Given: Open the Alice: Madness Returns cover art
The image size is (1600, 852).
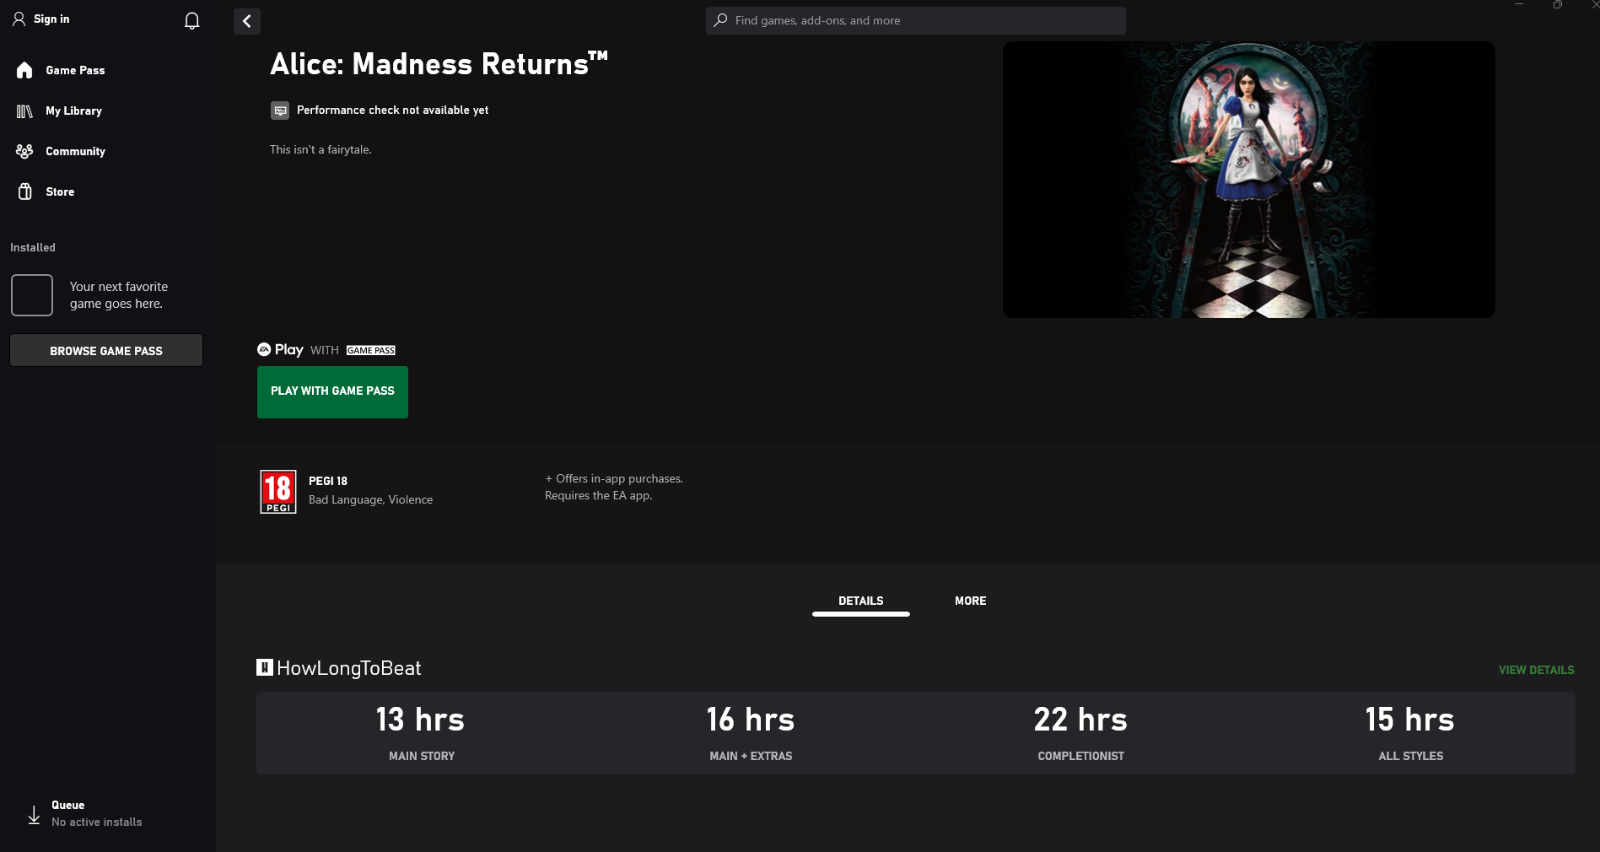Looking at the screenshot, I should tap(1249, 180).
